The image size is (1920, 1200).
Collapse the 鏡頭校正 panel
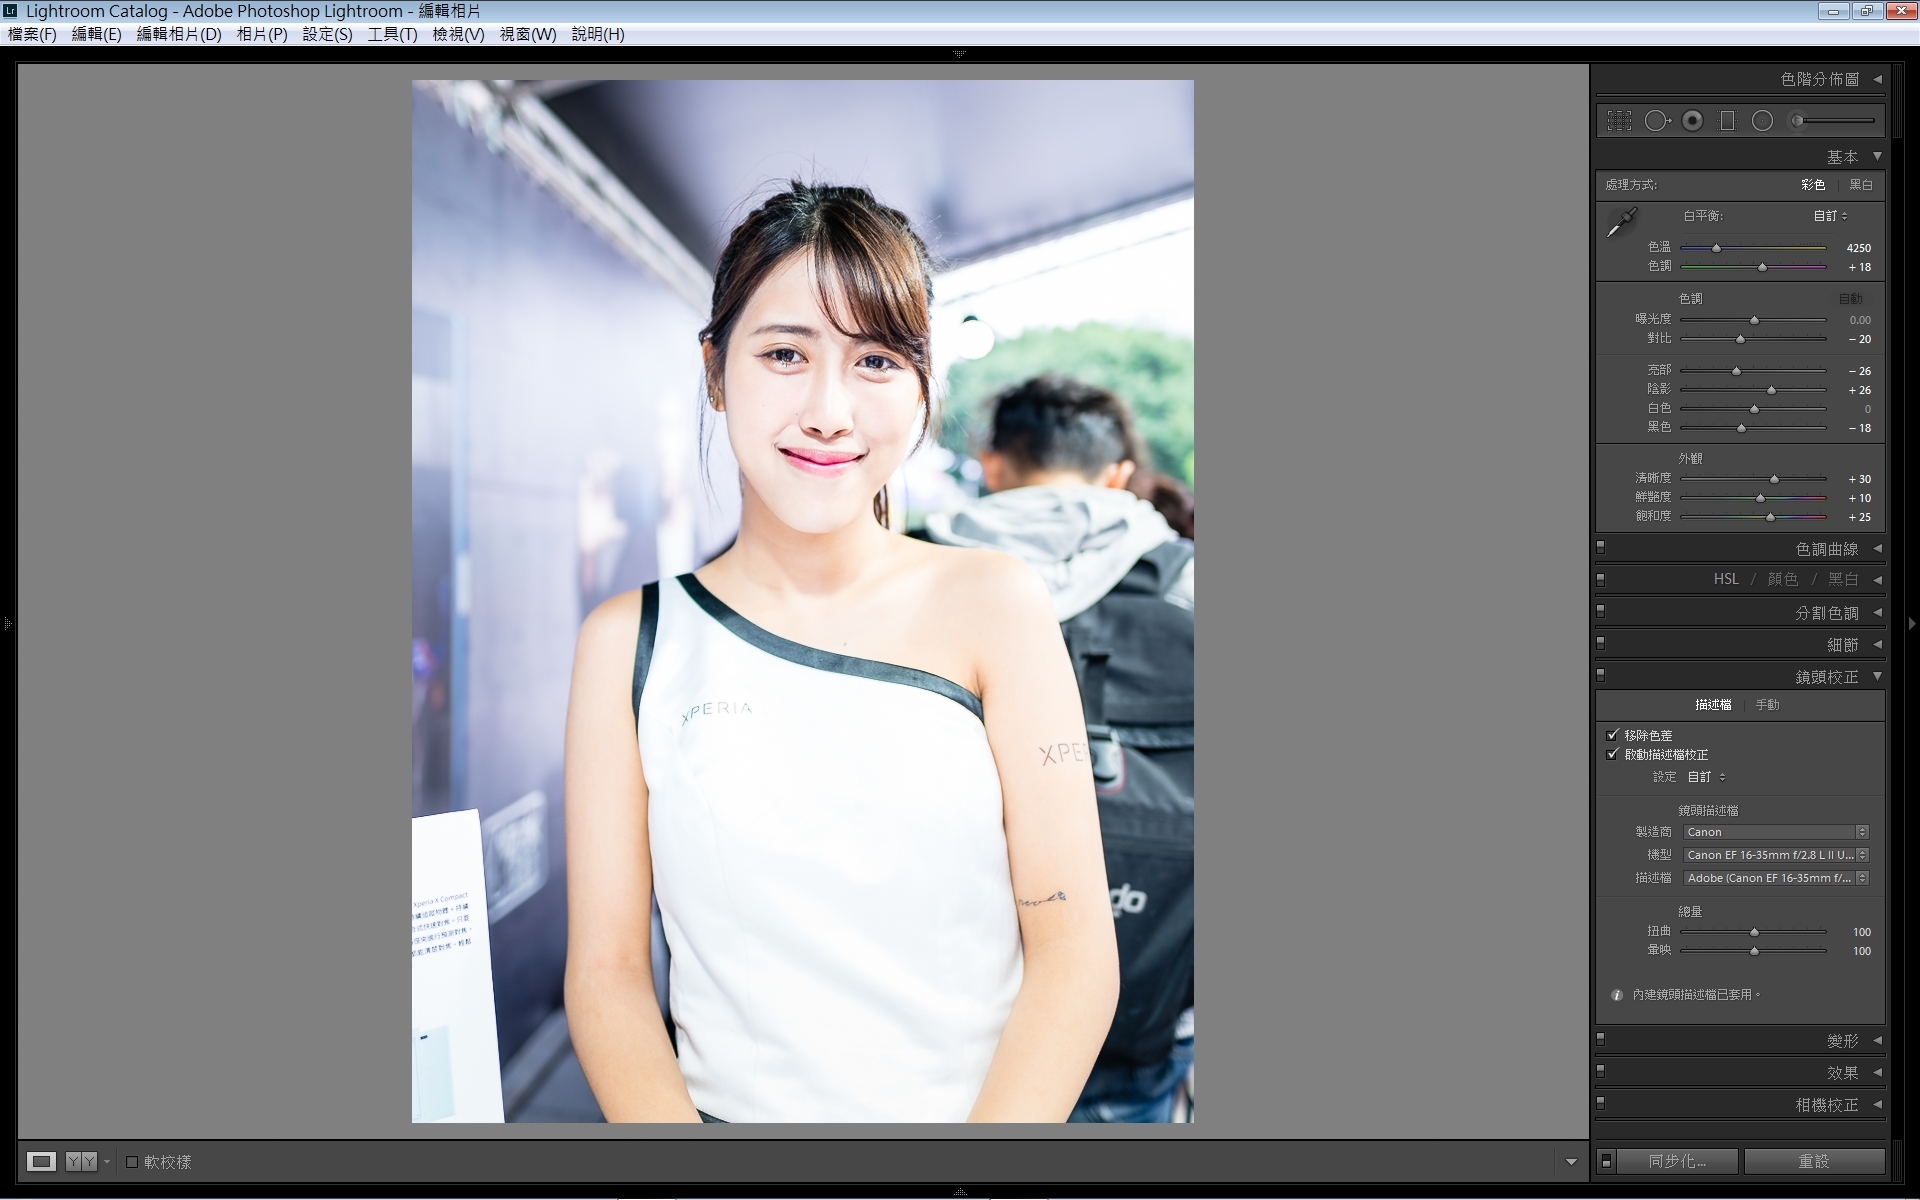click(x=1877, y=676)
